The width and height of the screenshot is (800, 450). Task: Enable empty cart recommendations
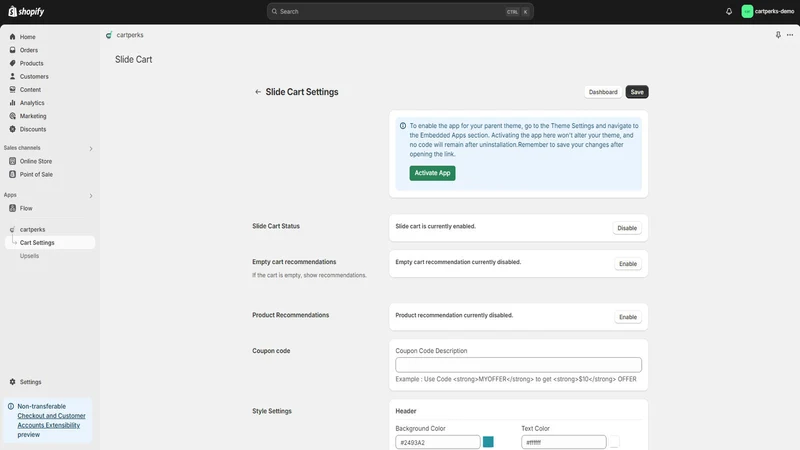pyautogui.click(x=628, y=264)
